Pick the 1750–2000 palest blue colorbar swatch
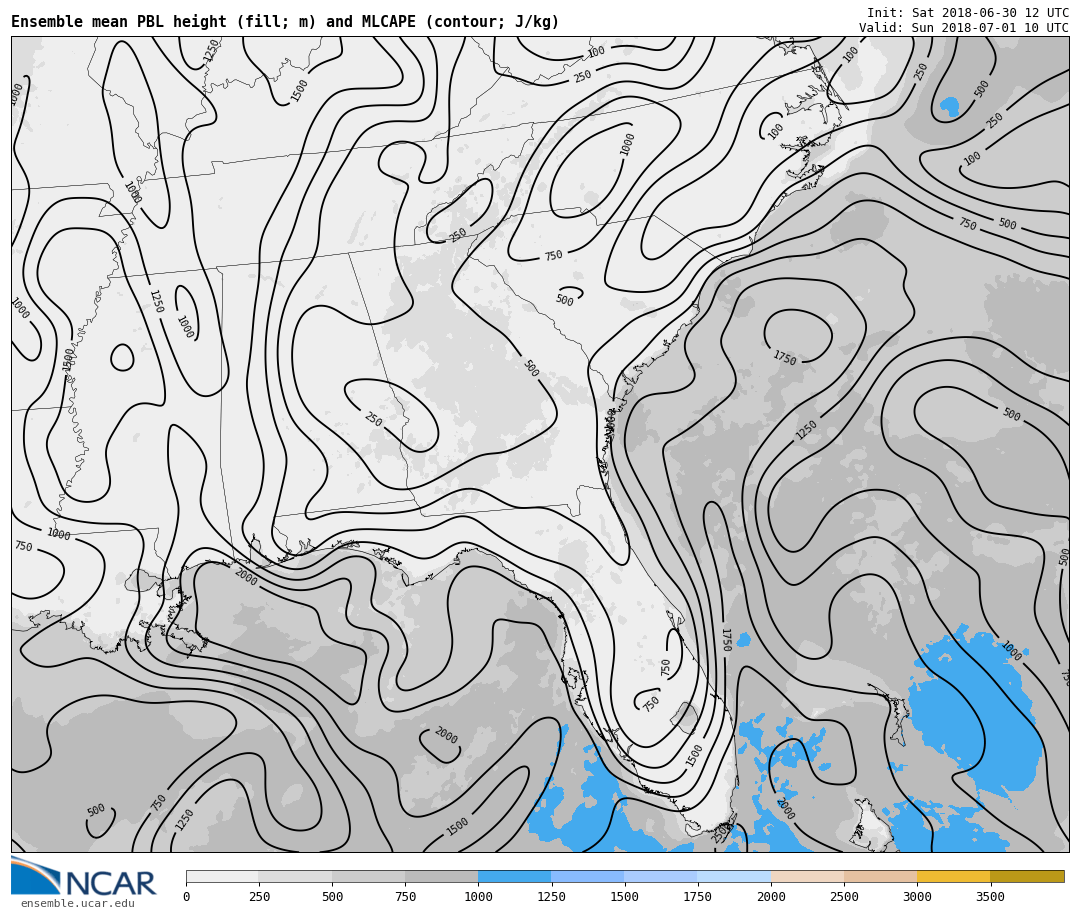Viewport: 1080px width, 915px height. (734, 876)
